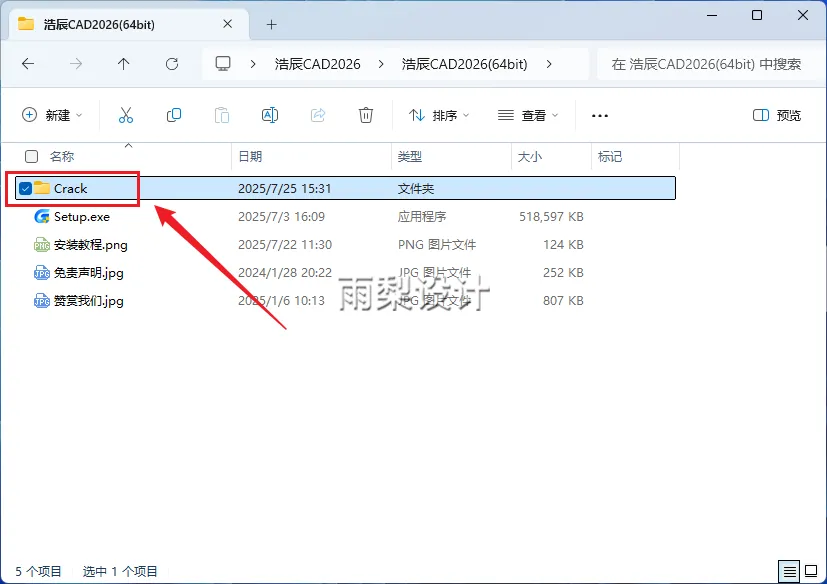Click the date 2025/7/3 16:09
827x584 pixels.
point(281,216)
